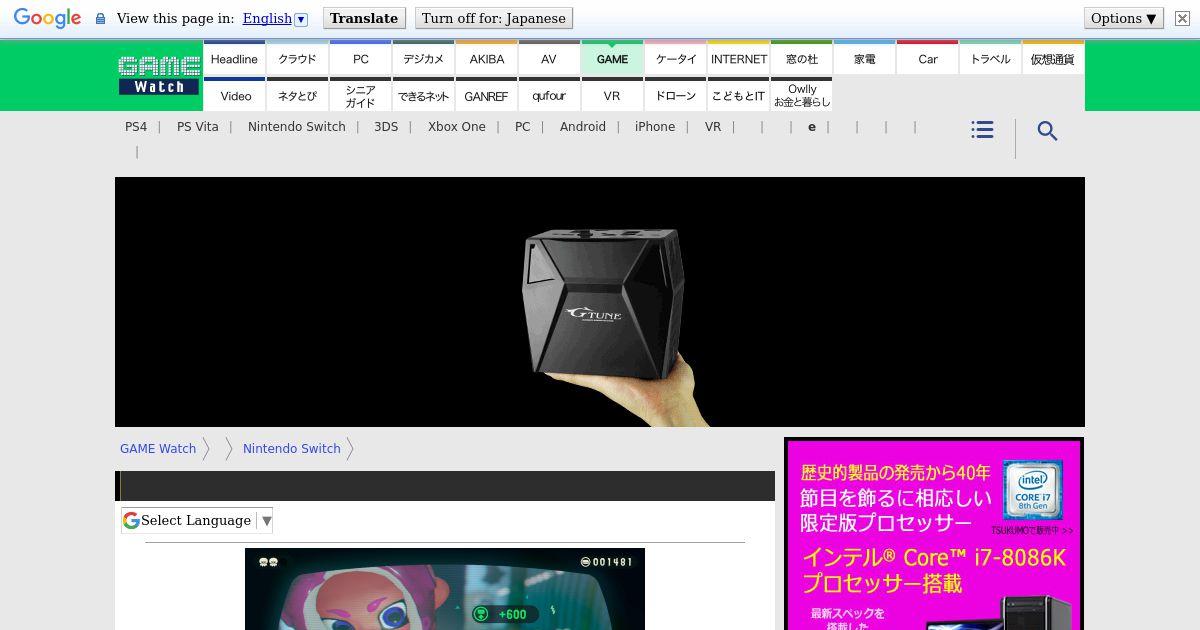Open the ケータイ tab

point(675,58)
